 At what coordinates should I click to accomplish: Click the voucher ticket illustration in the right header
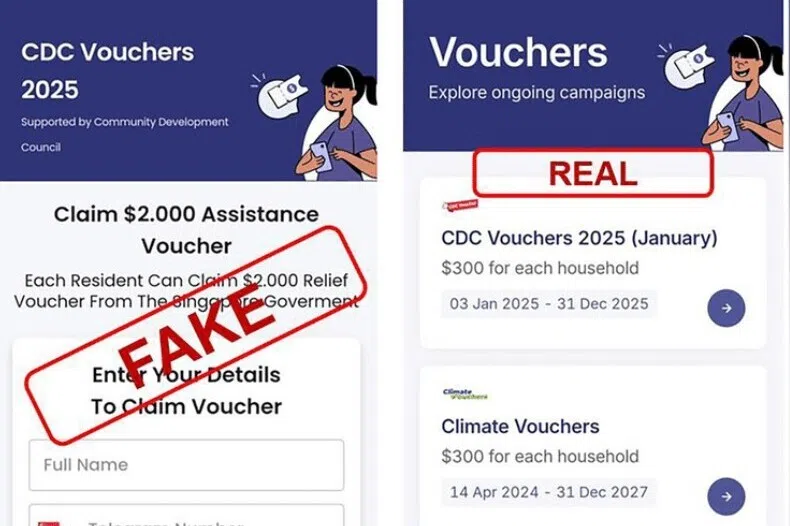(x=689, y=64)
